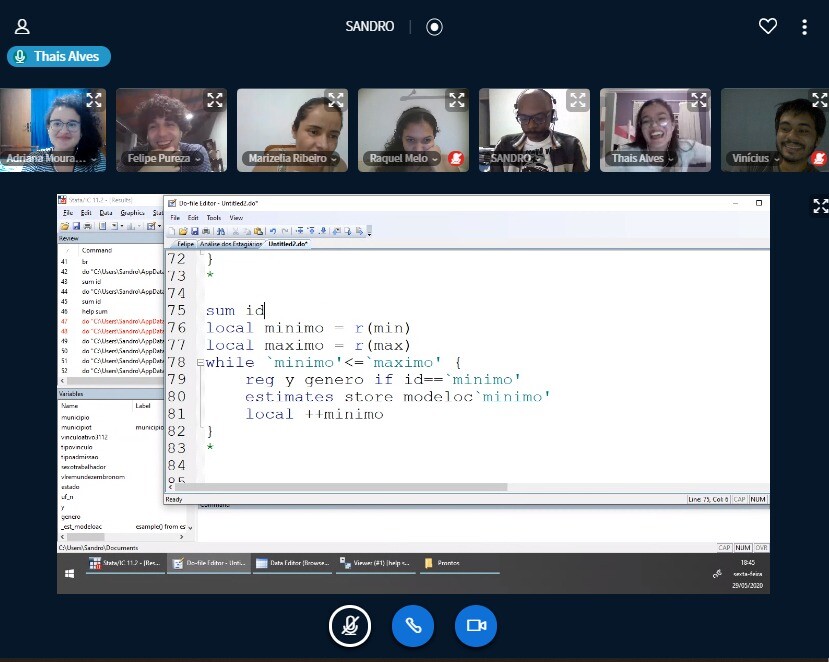
Task: Maximize the shared screen presentation
Action: pos(820,206)
